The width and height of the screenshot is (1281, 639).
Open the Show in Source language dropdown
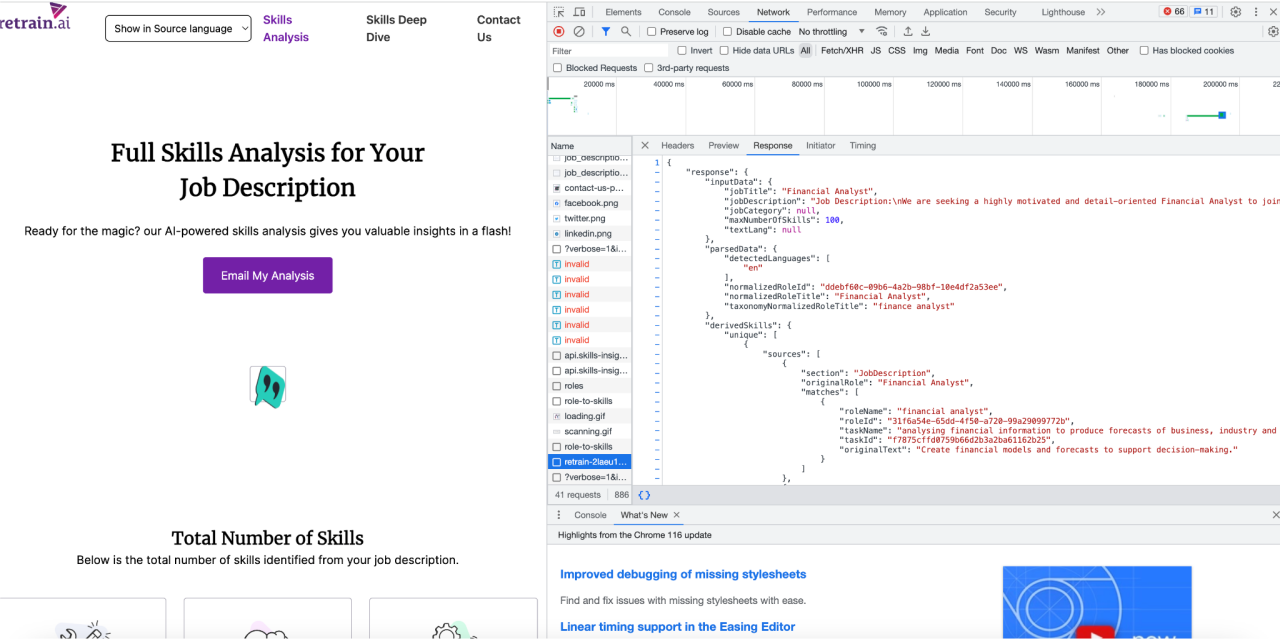(178, 29)
